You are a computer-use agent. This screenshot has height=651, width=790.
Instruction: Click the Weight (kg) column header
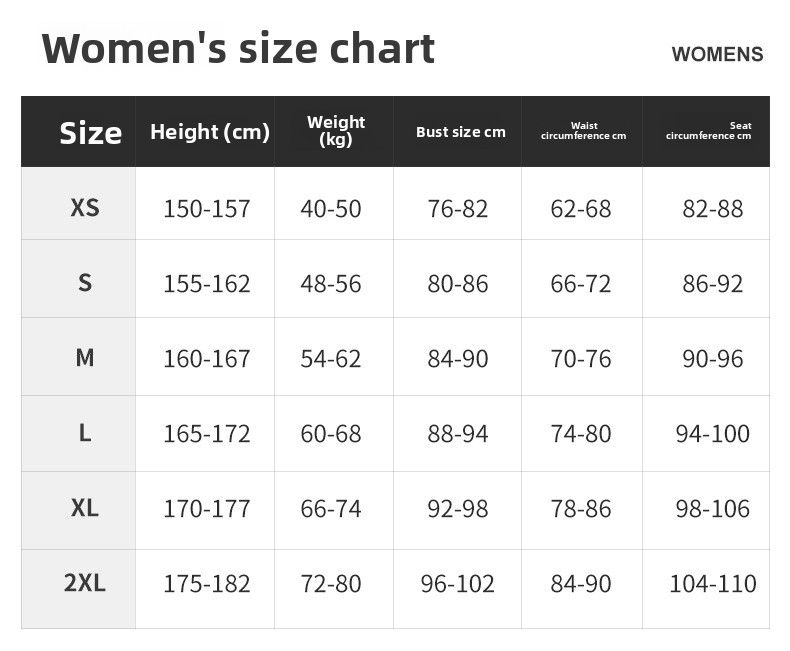pyautogui.click(x=335, y=131)
